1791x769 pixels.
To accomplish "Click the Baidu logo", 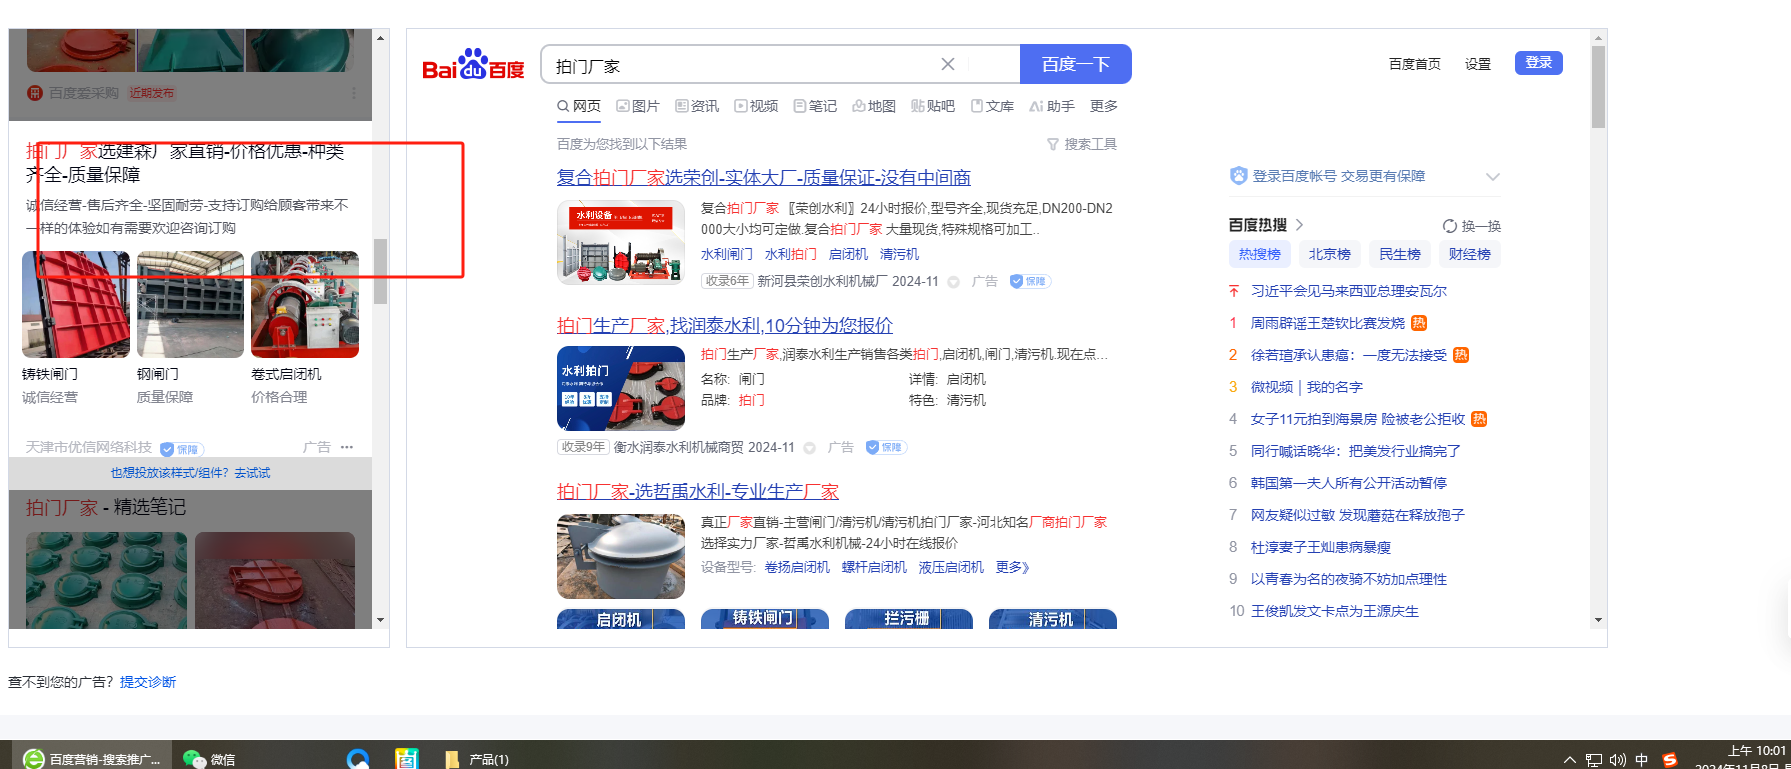I will (x=473, y=65).
